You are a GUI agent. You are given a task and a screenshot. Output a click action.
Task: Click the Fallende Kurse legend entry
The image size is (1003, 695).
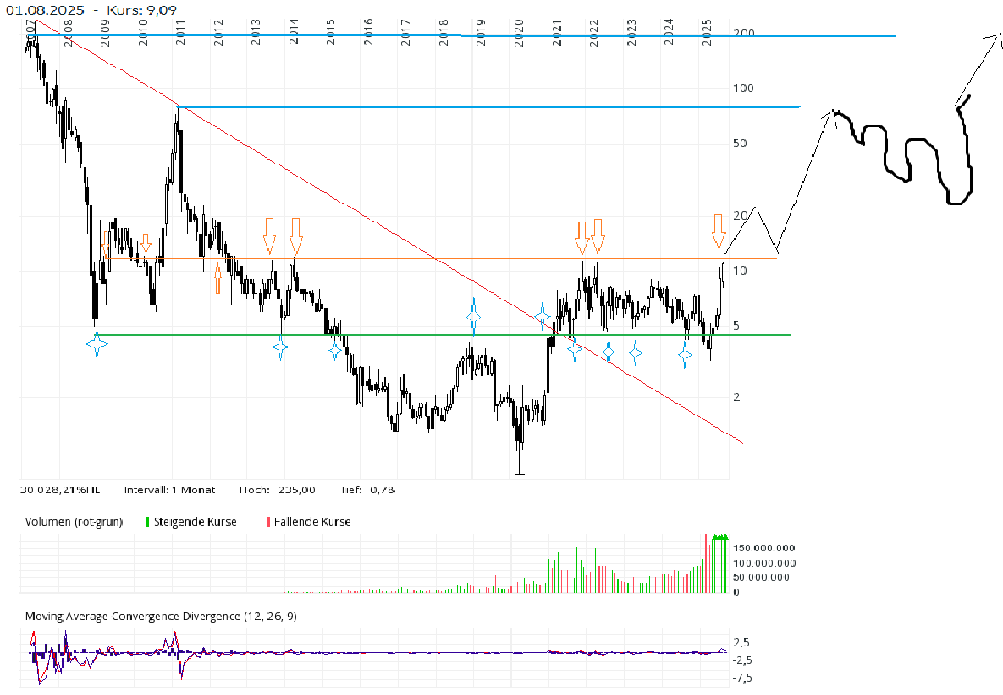[312, 522]
